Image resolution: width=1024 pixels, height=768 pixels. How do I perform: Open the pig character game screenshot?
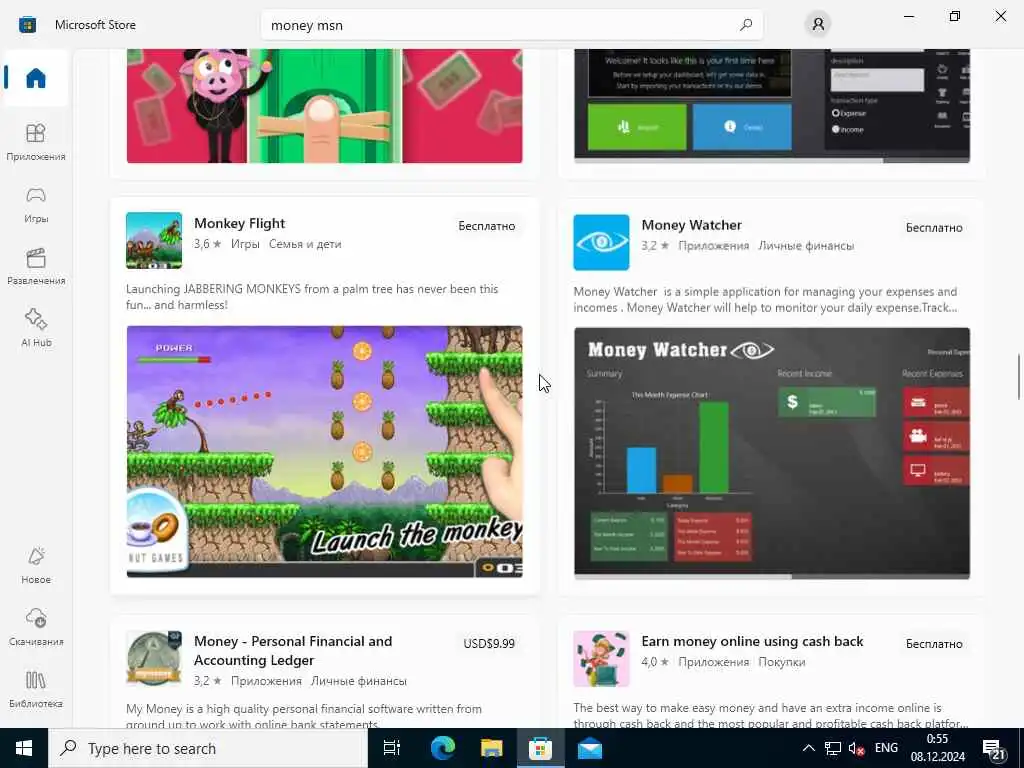[325, 106]
